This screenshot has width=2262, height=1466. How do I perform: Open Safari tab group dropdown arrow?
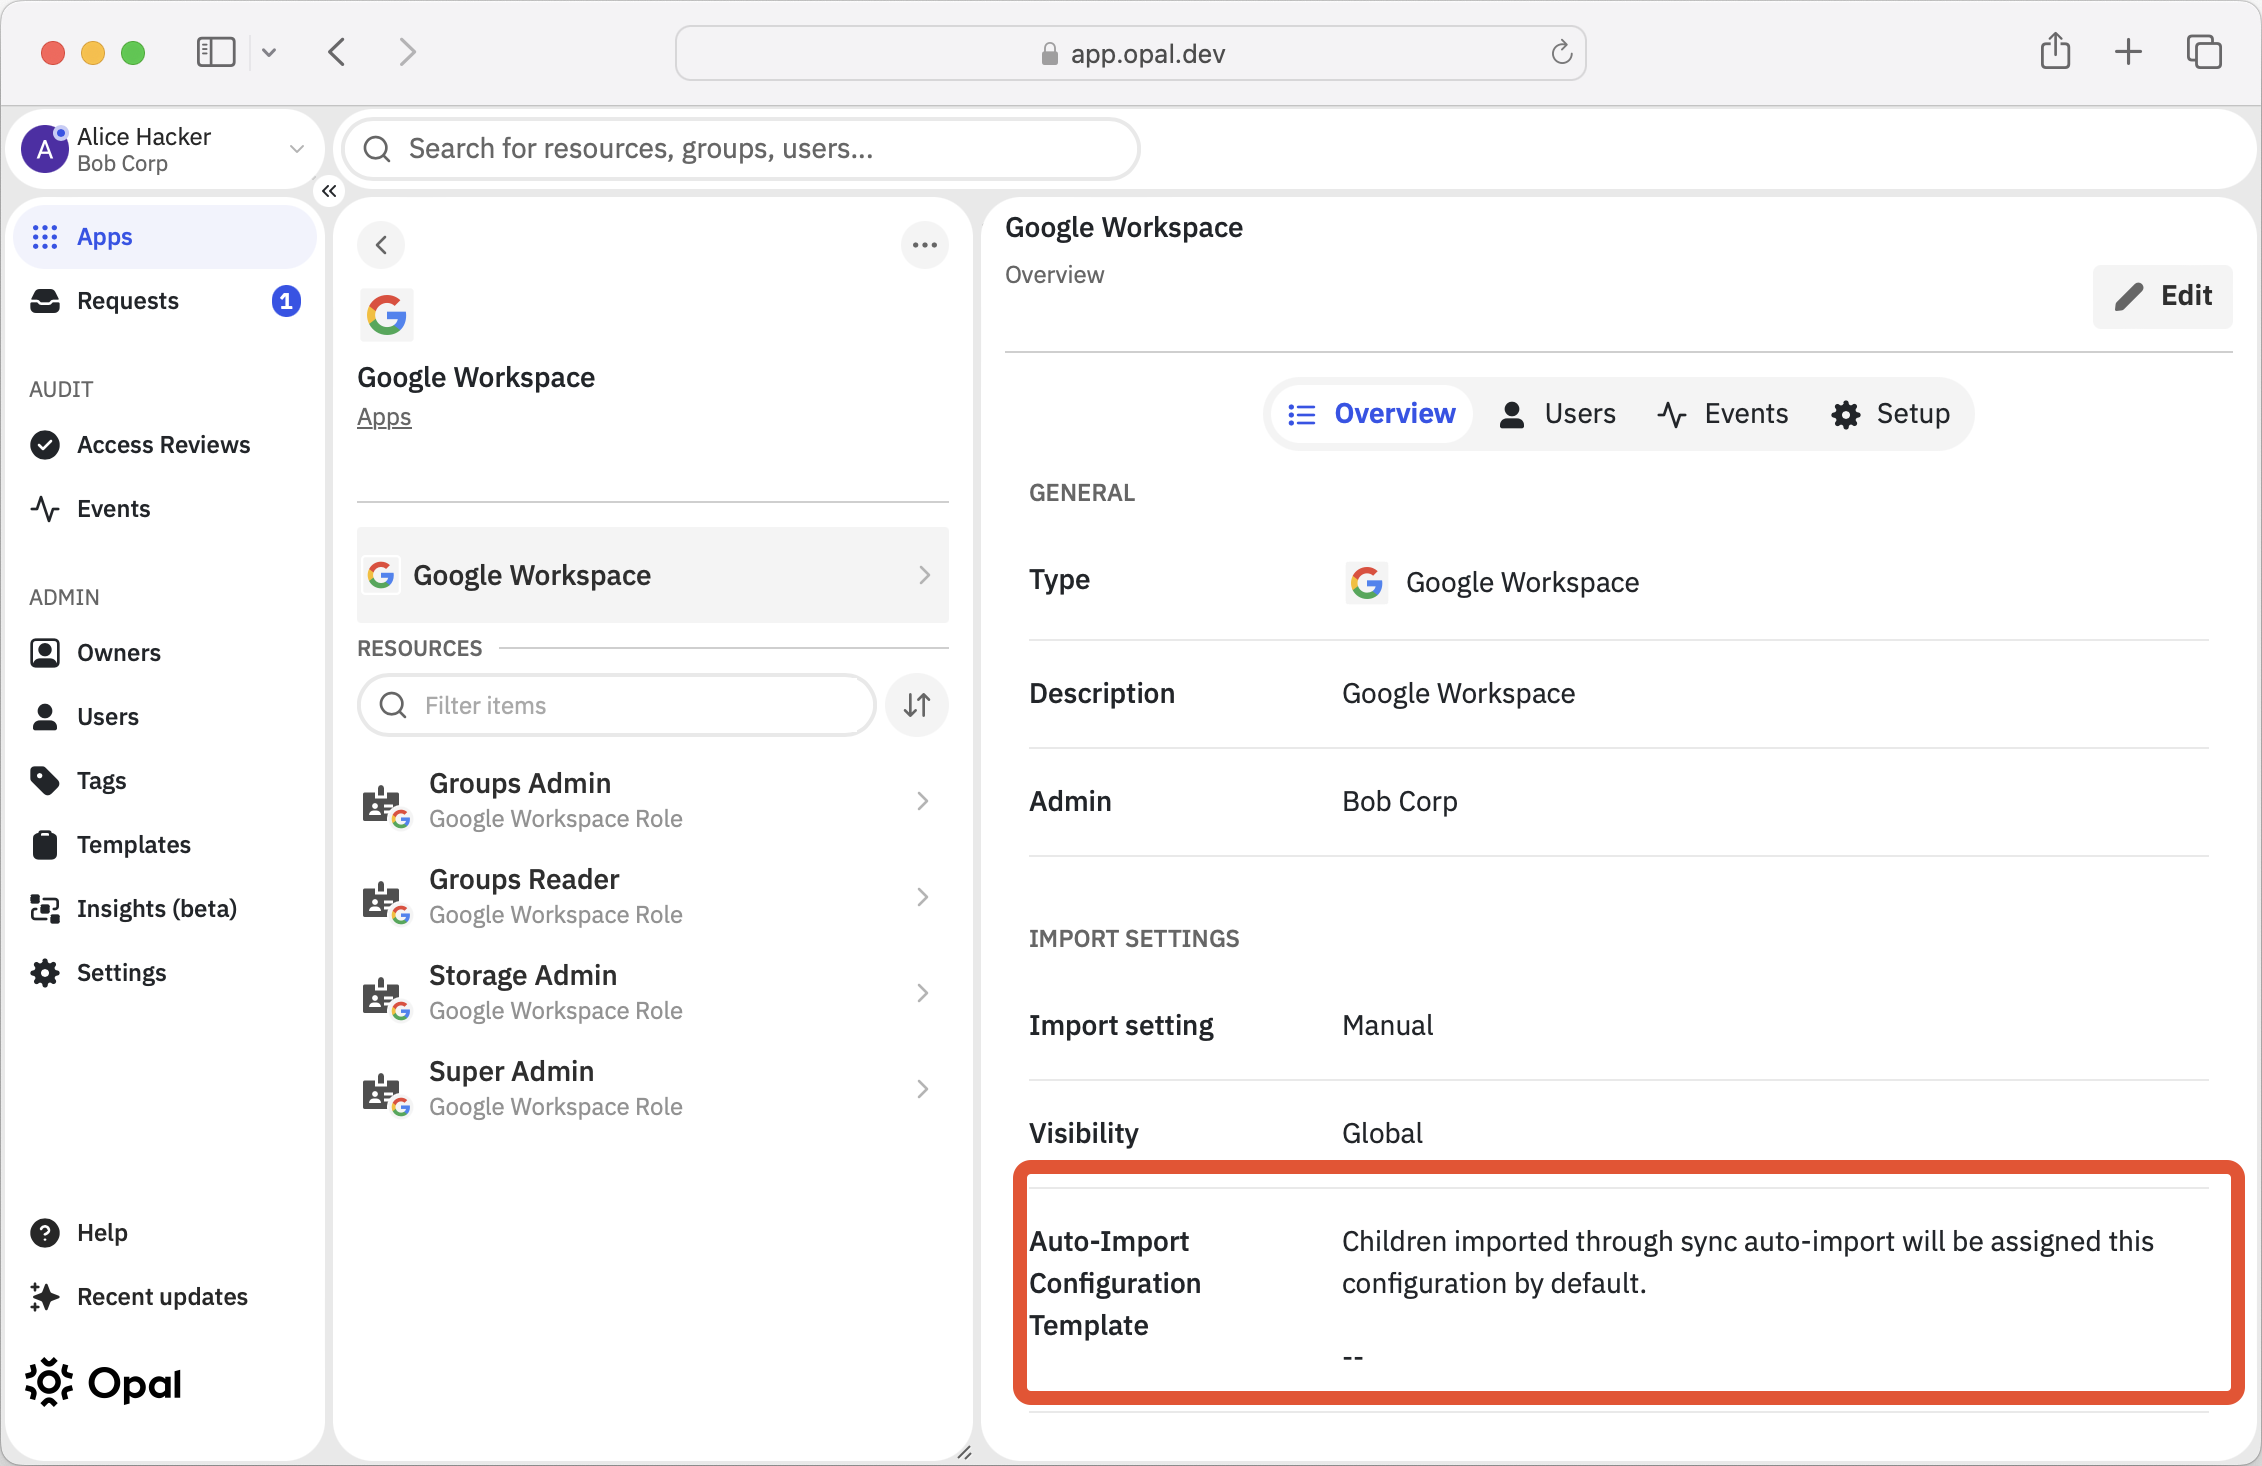click(x=269, y=52)
